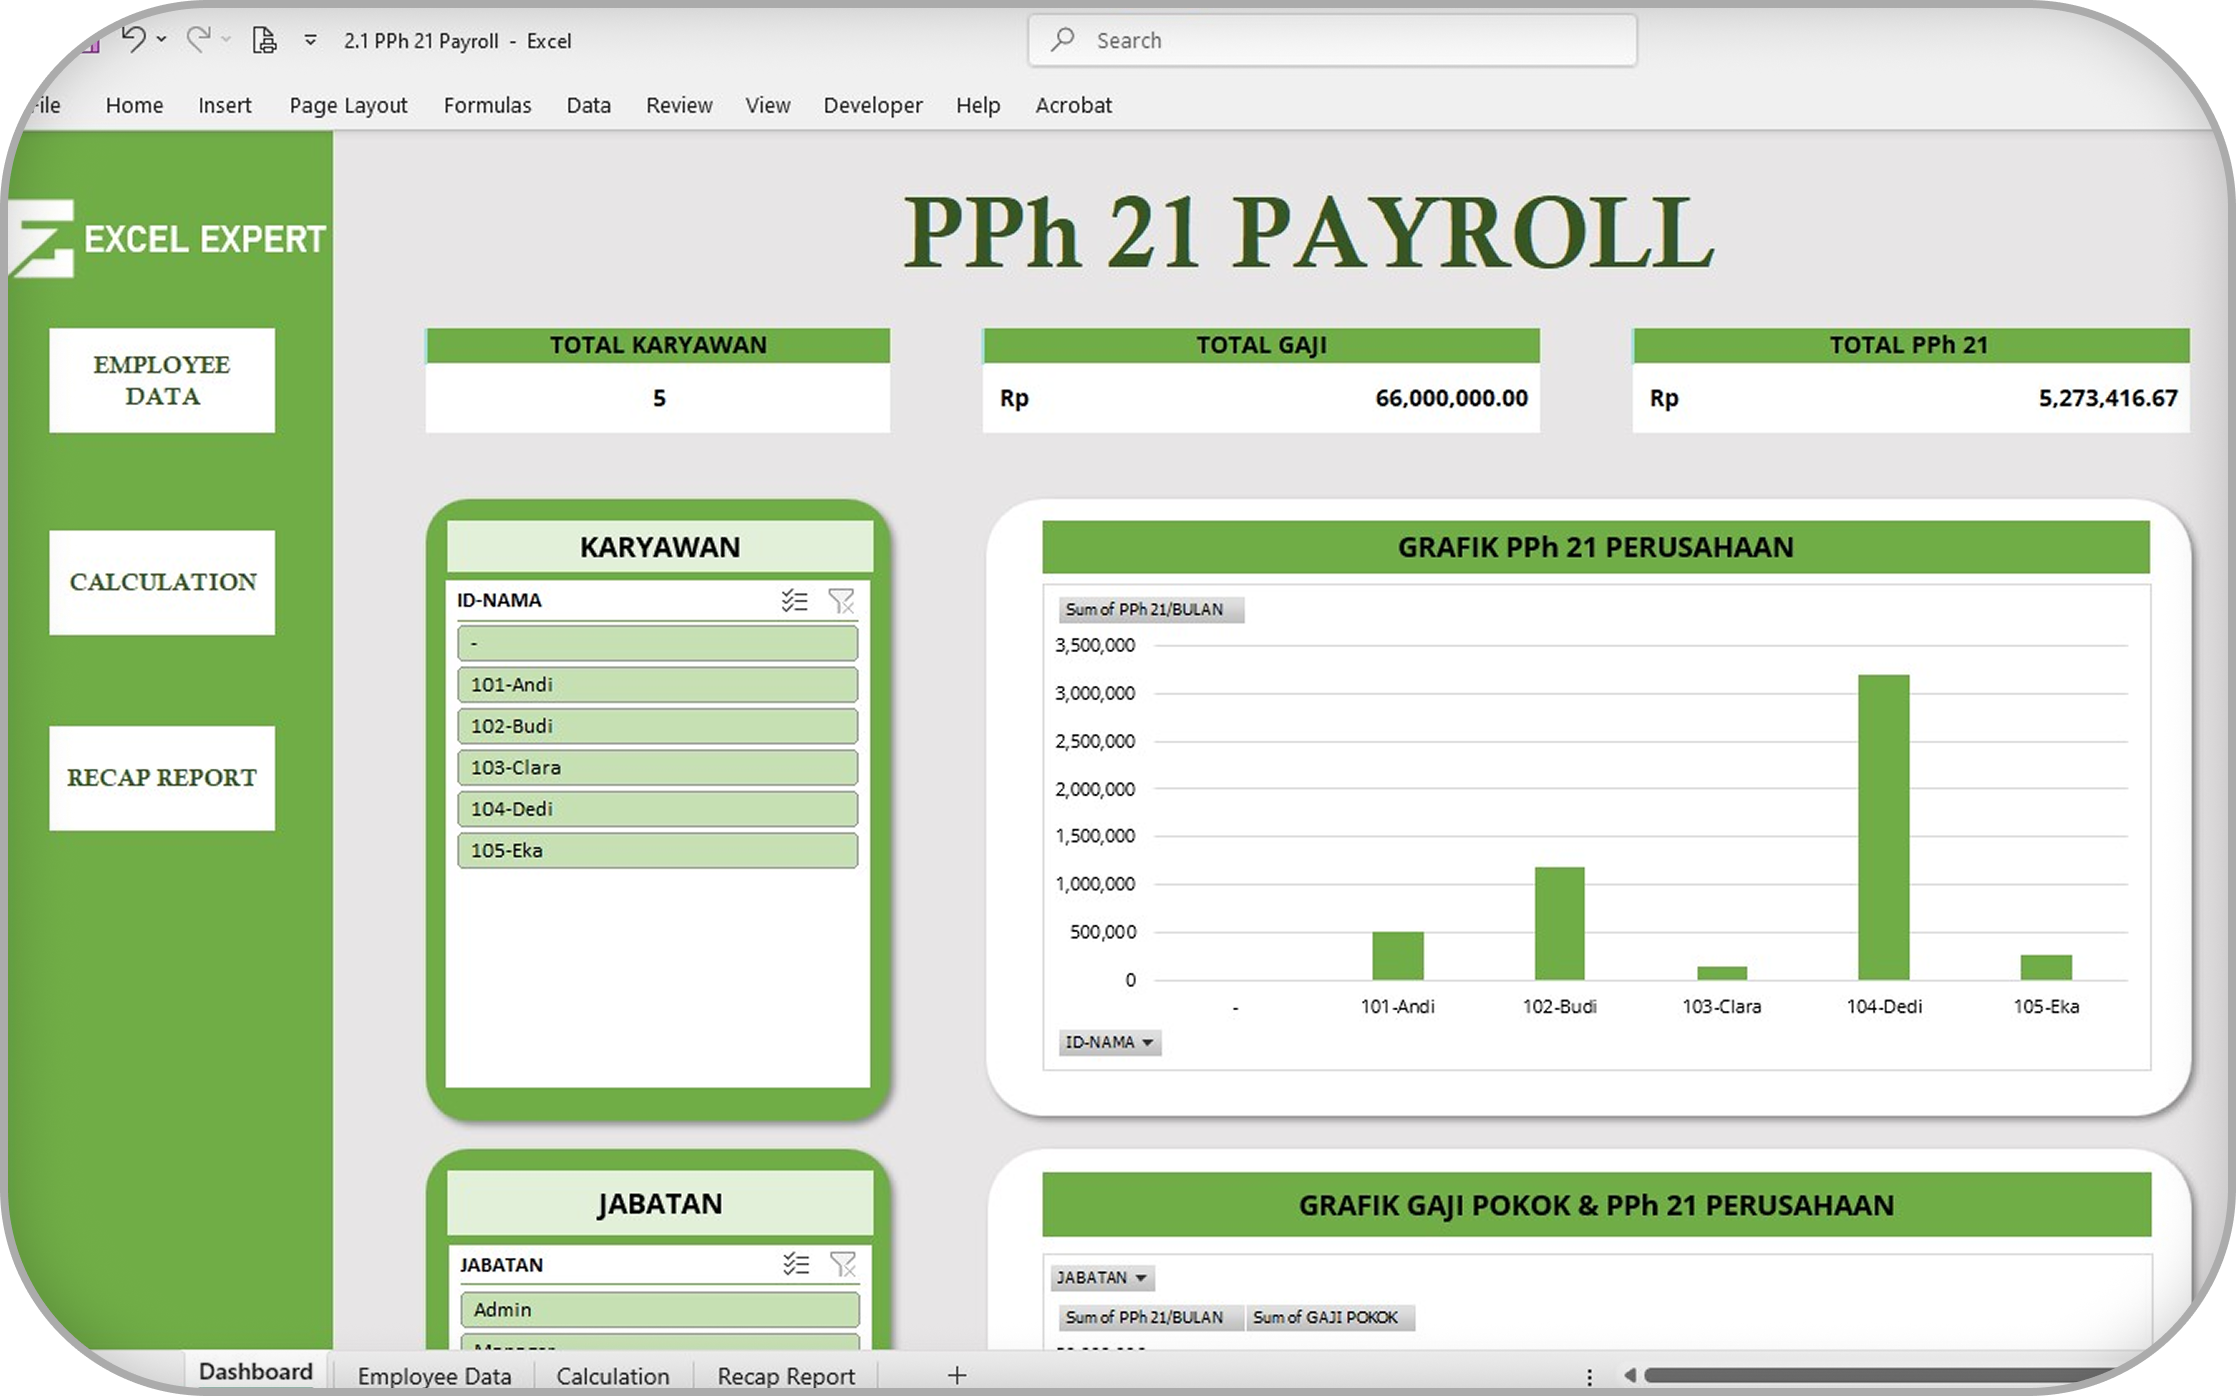
Task: Click the CALCULATION navigation button
Action: (x=162, y=582)
